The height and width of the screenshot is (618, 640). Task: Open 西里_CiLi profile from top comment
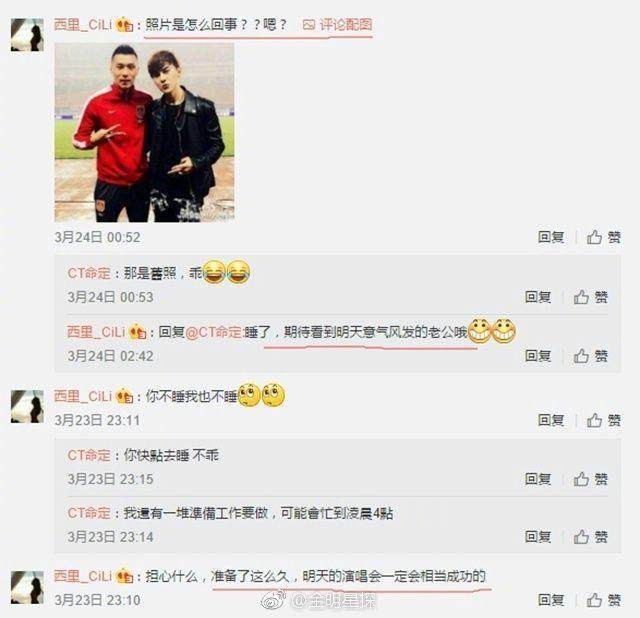pyautogui.click(x=83, y=25)
